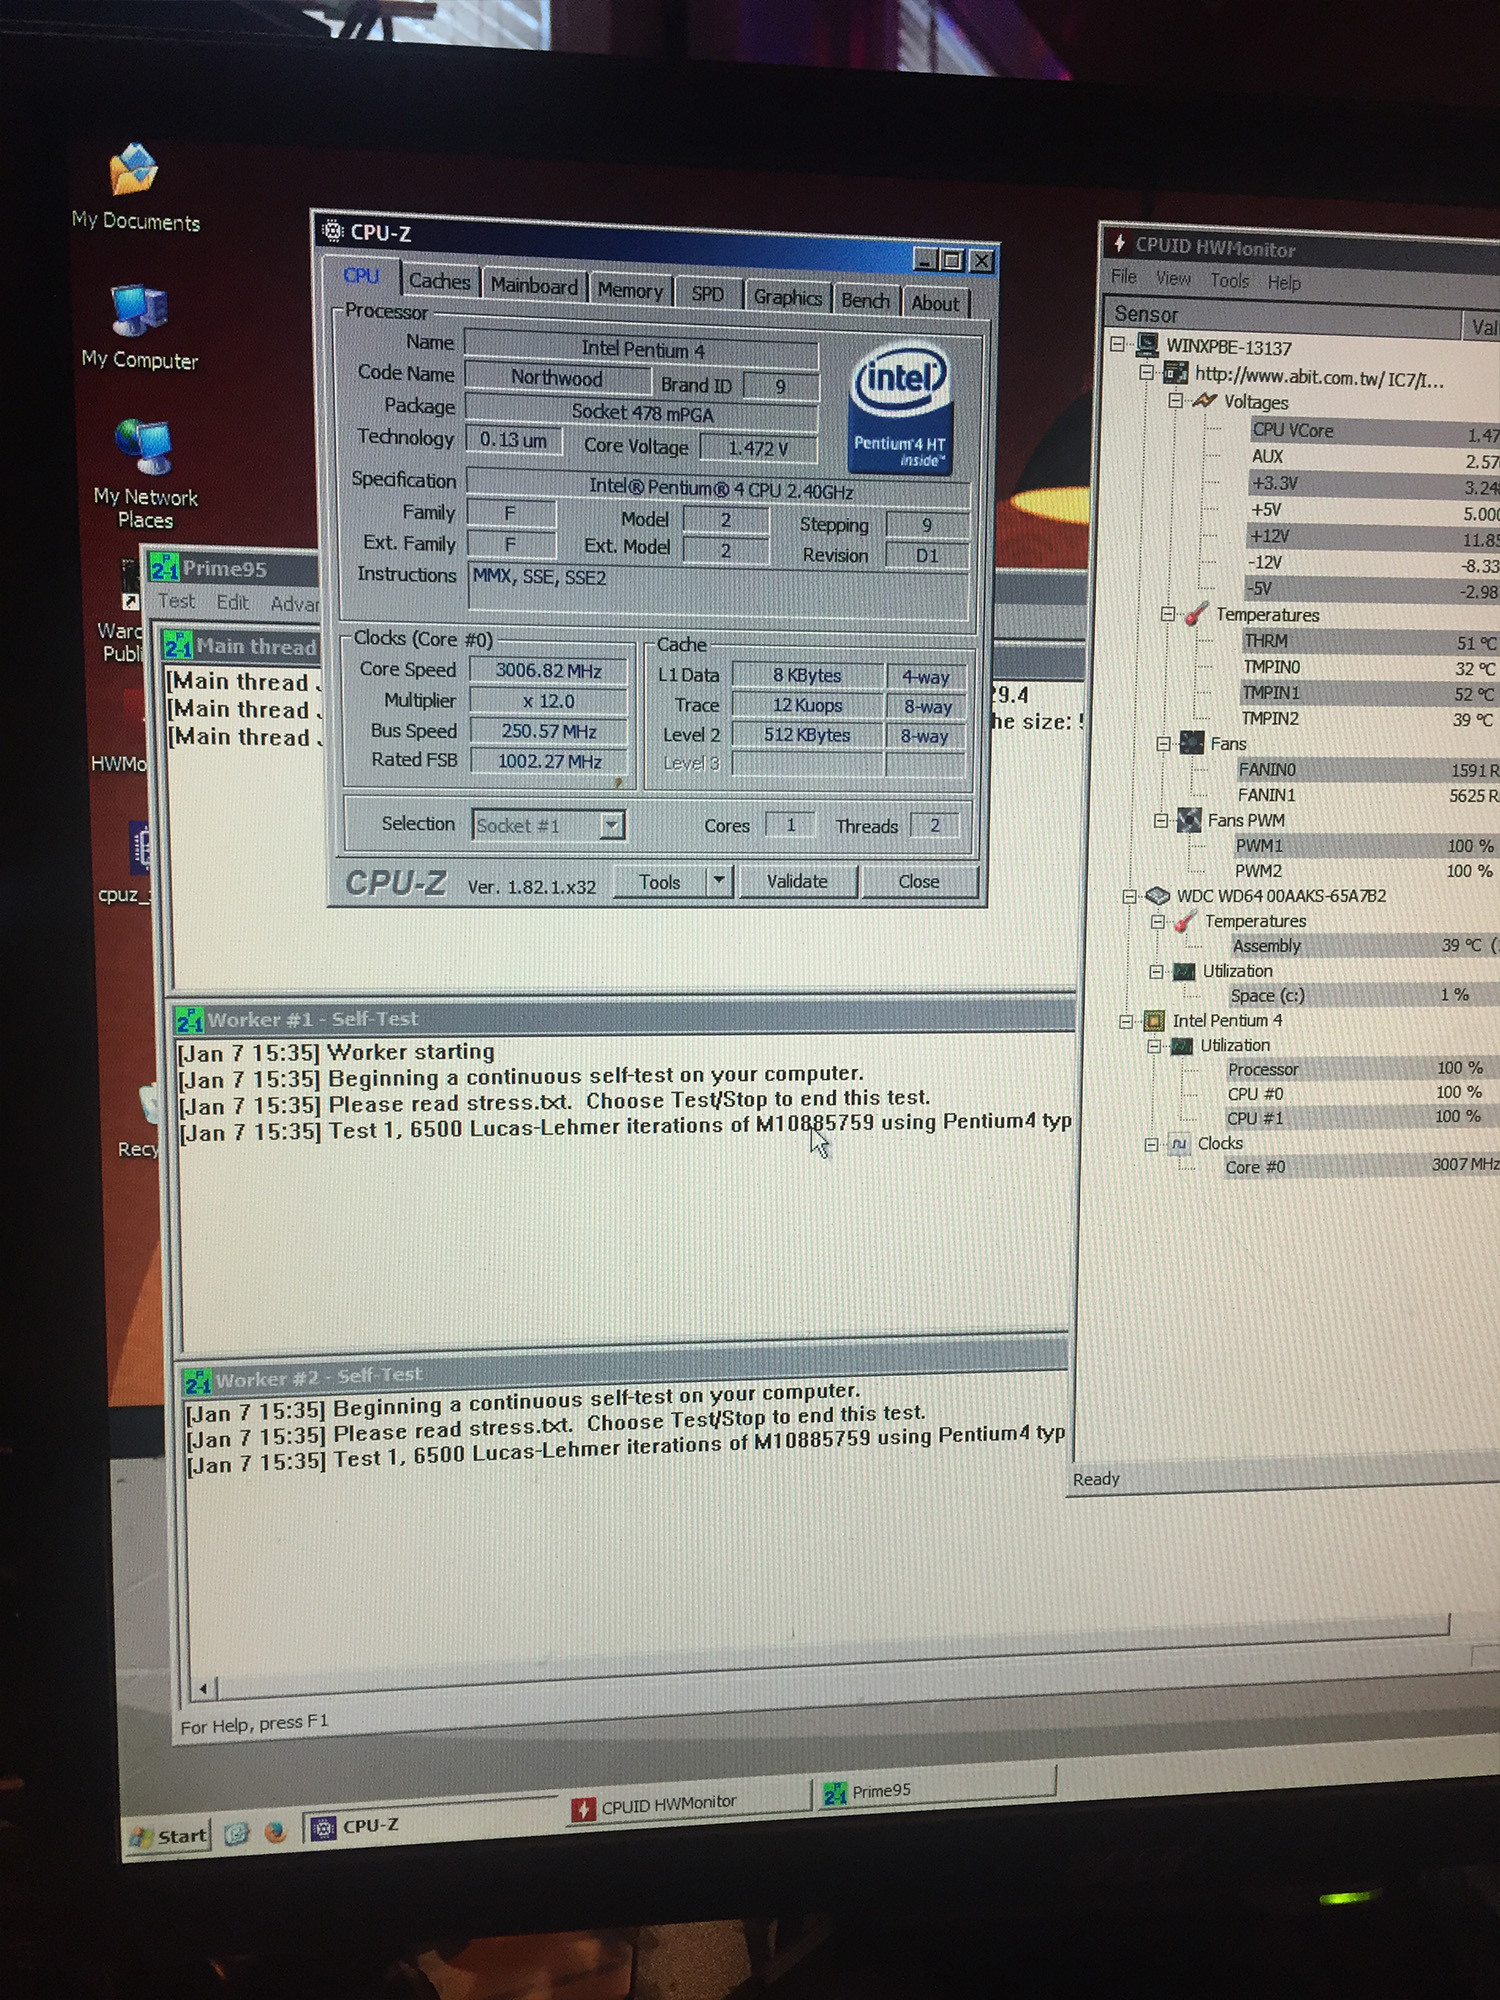Click the Prime95 window title icon
The height and width of the screenshot is (2000, 1500).
pyautogui.click(x=164, y=568)
